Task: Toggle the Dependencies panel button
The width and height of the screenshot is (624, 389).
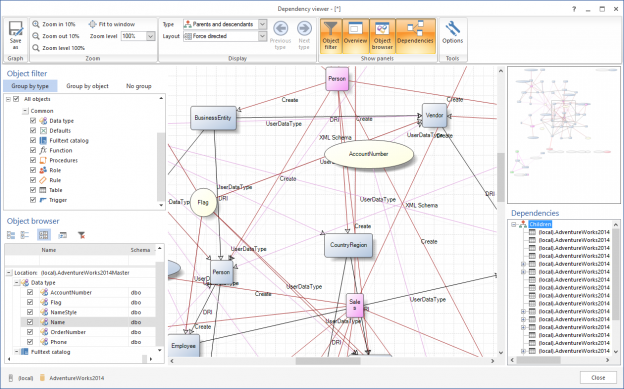Action: 415,36
